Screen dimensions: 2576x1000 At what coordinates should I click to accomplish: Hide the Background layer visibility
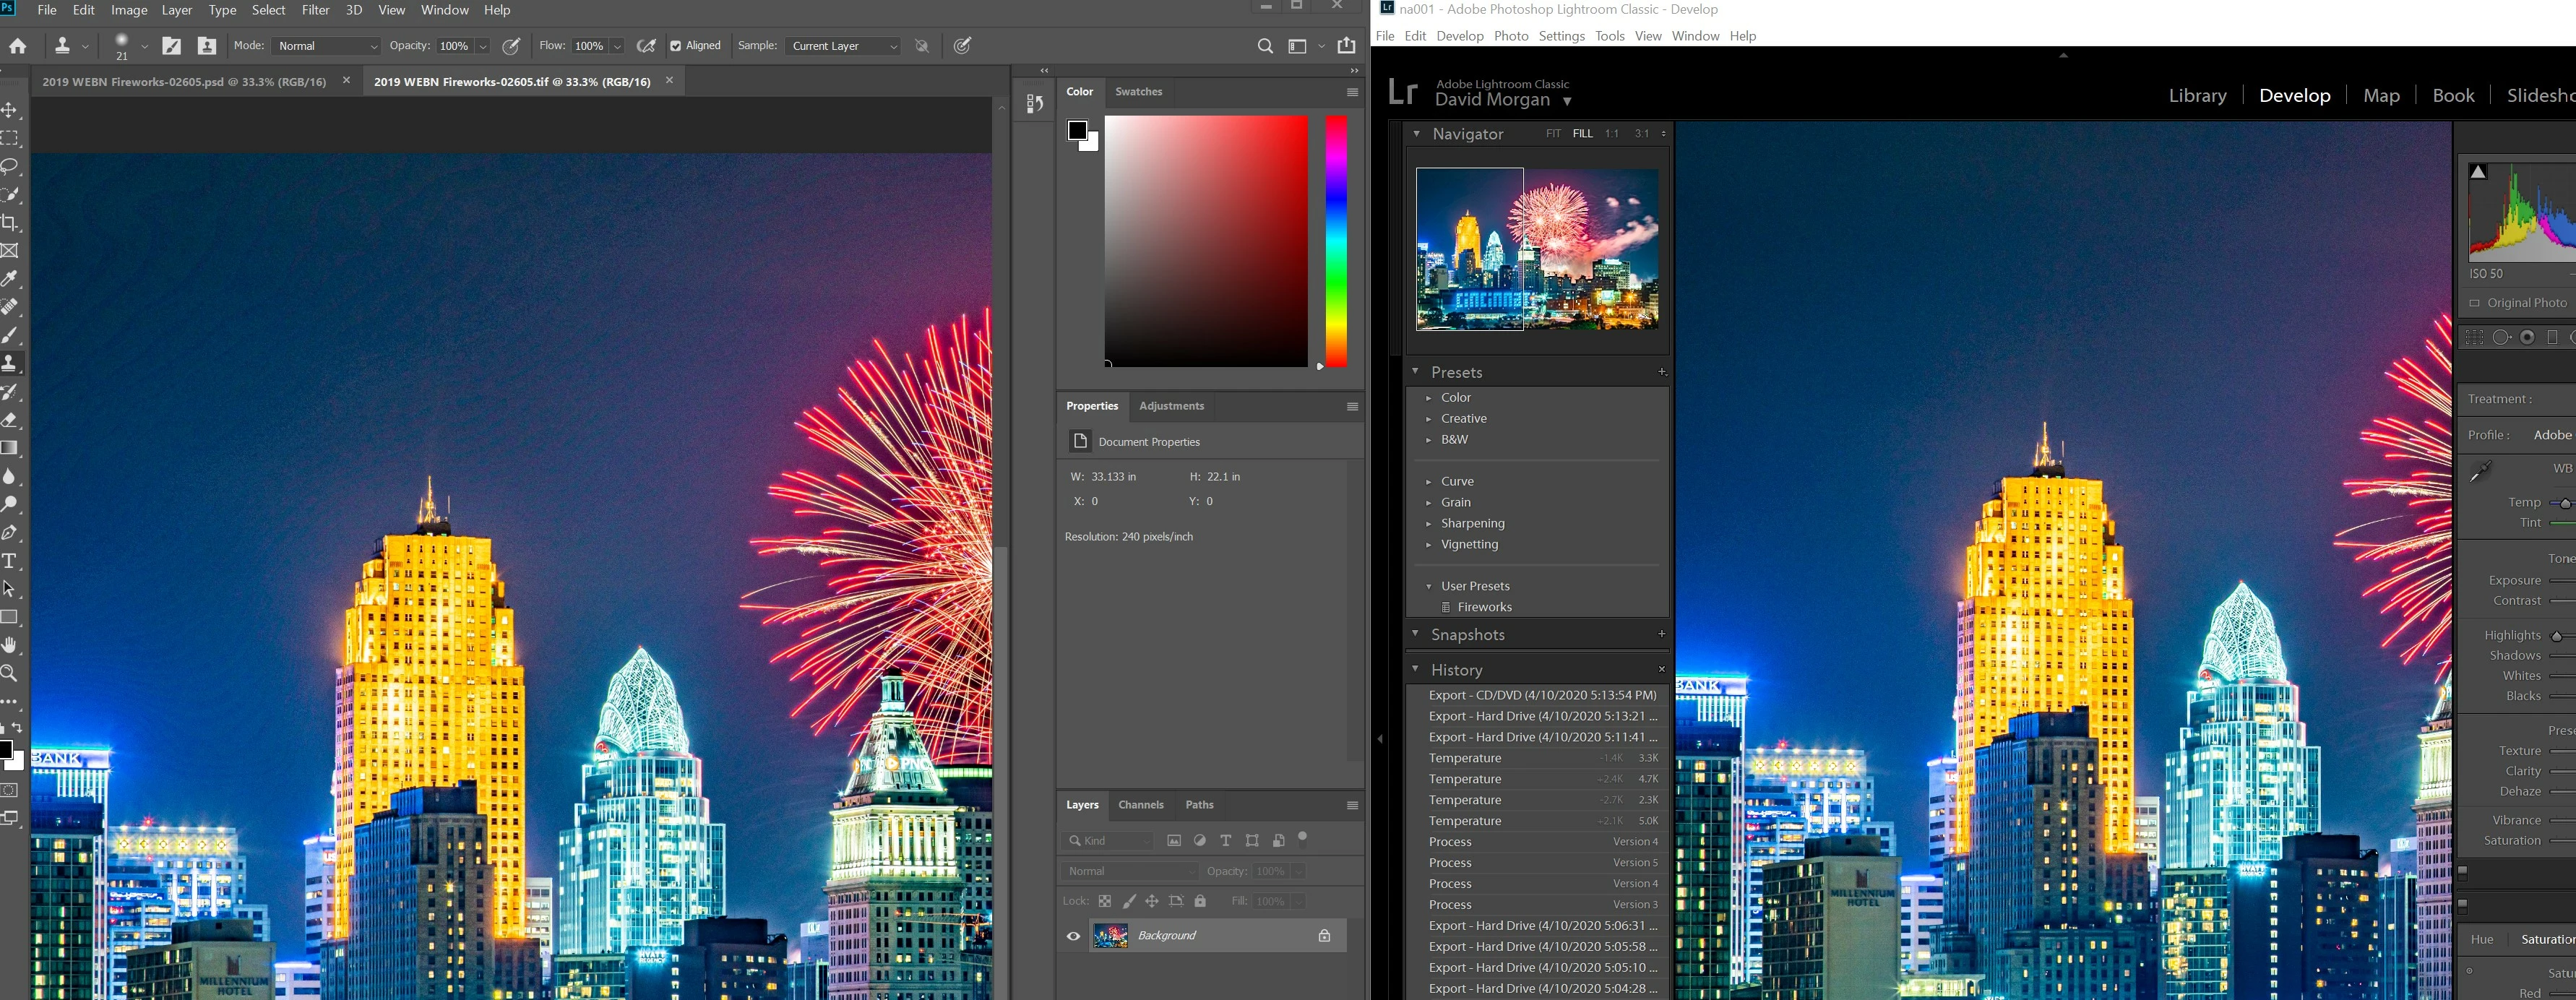[x=1073, y=936]
